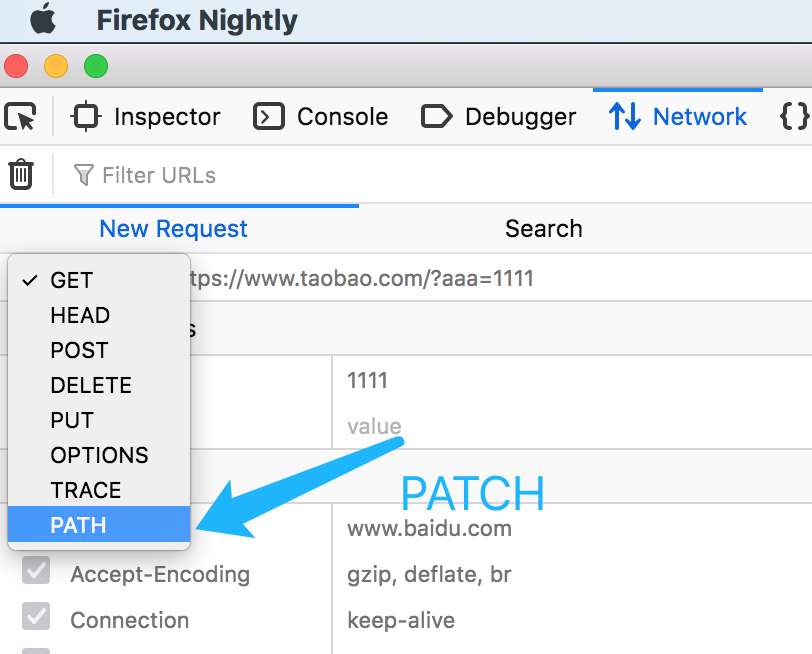
Task: Select POST request method
Action: tap(99, 350)
